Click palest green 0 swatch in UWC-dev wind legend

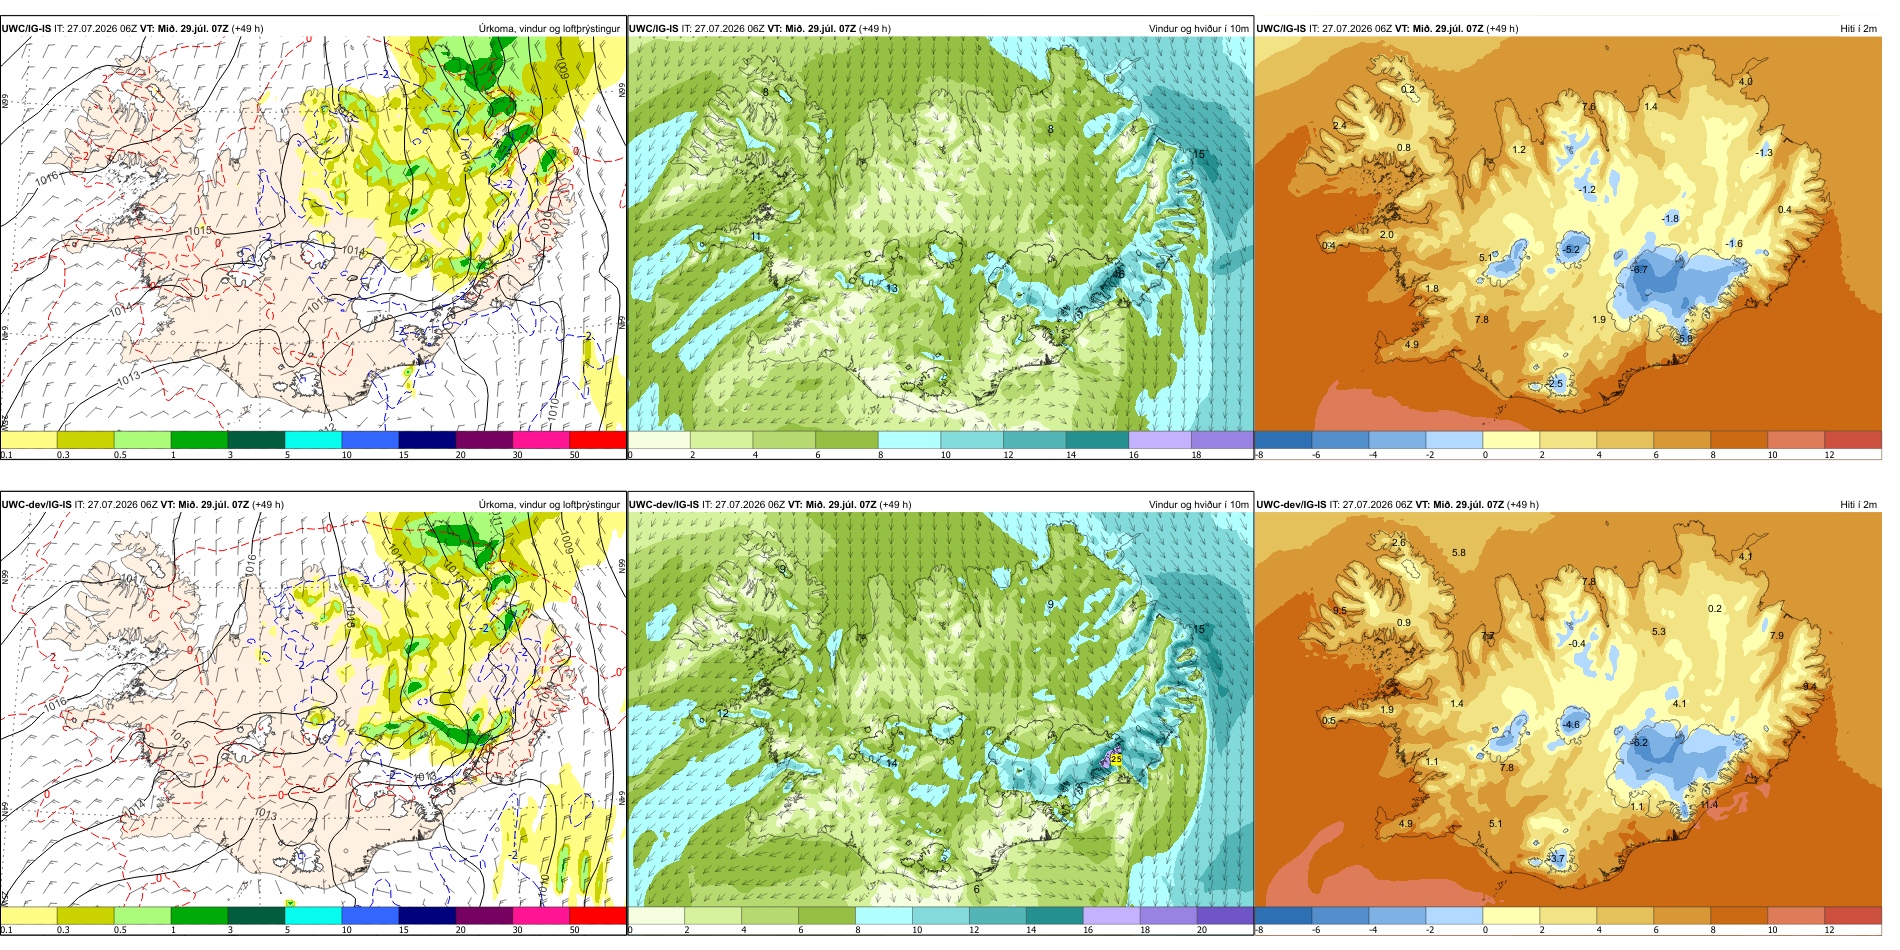(656, 916)
